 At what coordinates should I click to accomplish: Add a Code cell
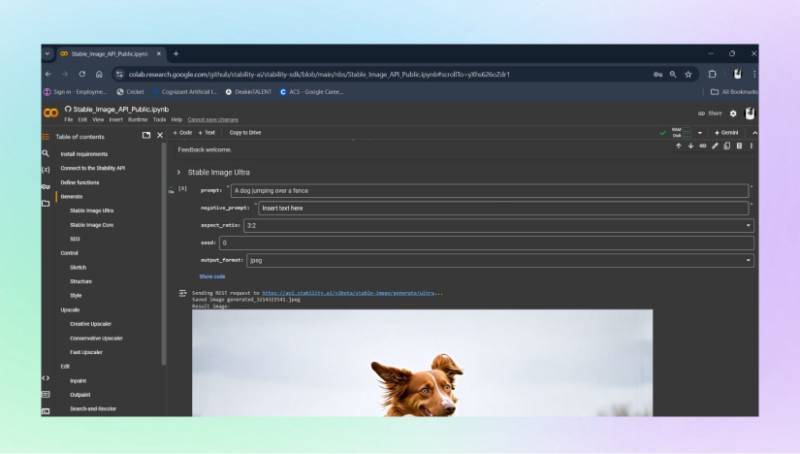[183, 133]
